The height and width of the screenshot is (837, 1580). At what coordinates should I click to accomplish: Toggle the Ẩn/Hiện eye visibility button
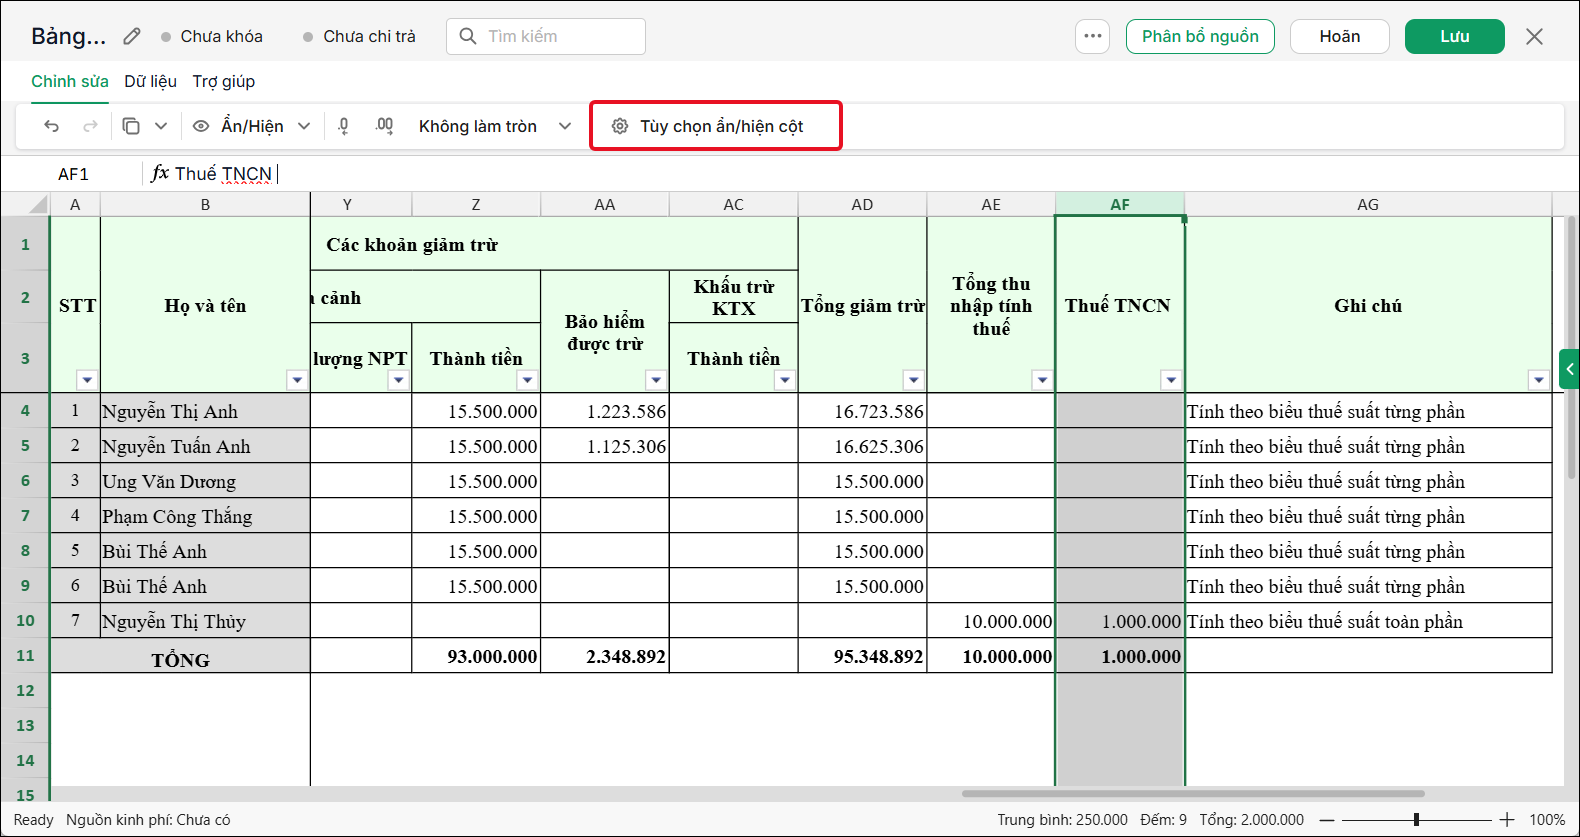(201, 126)
